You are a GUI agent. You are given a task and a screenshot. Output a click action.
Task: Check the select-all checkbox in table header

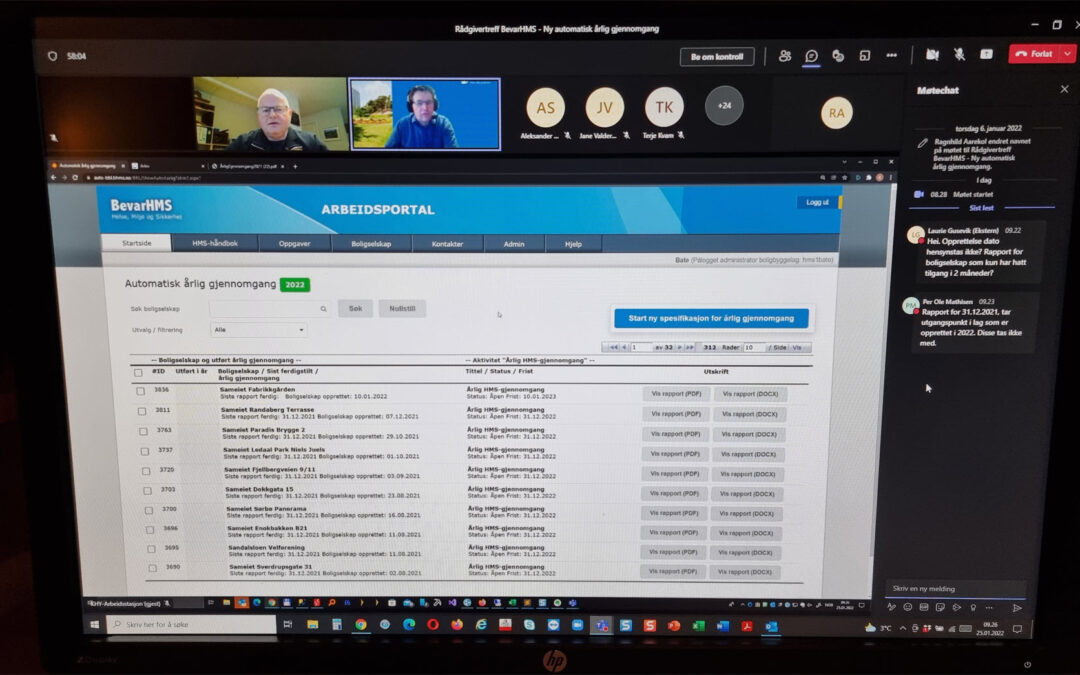[x=138, y=372]
